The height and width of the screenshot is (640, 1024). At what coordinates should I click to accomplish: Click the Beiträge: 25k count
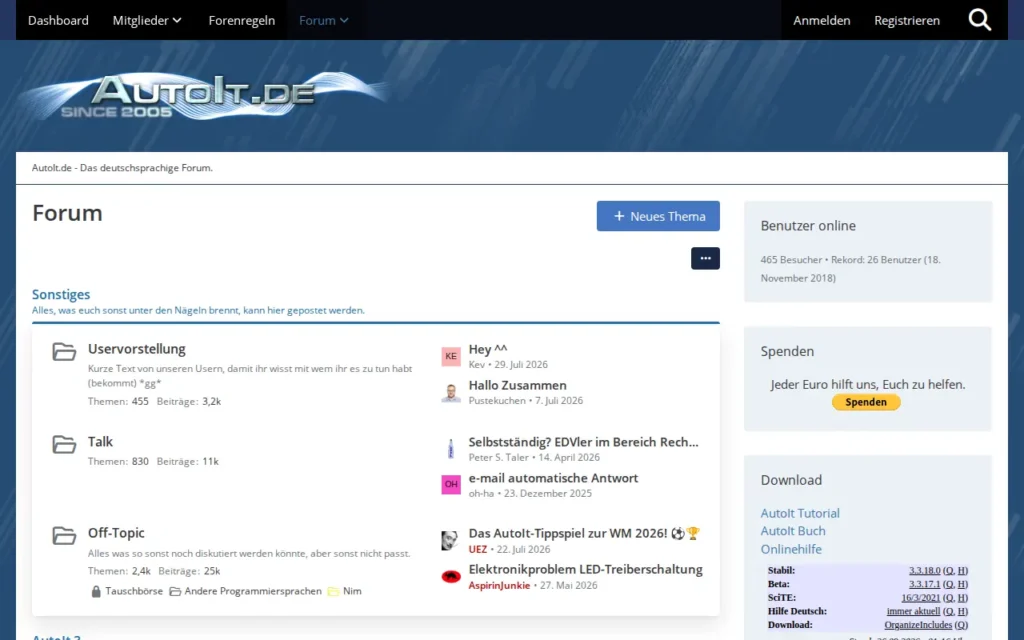tap(189, 571)
